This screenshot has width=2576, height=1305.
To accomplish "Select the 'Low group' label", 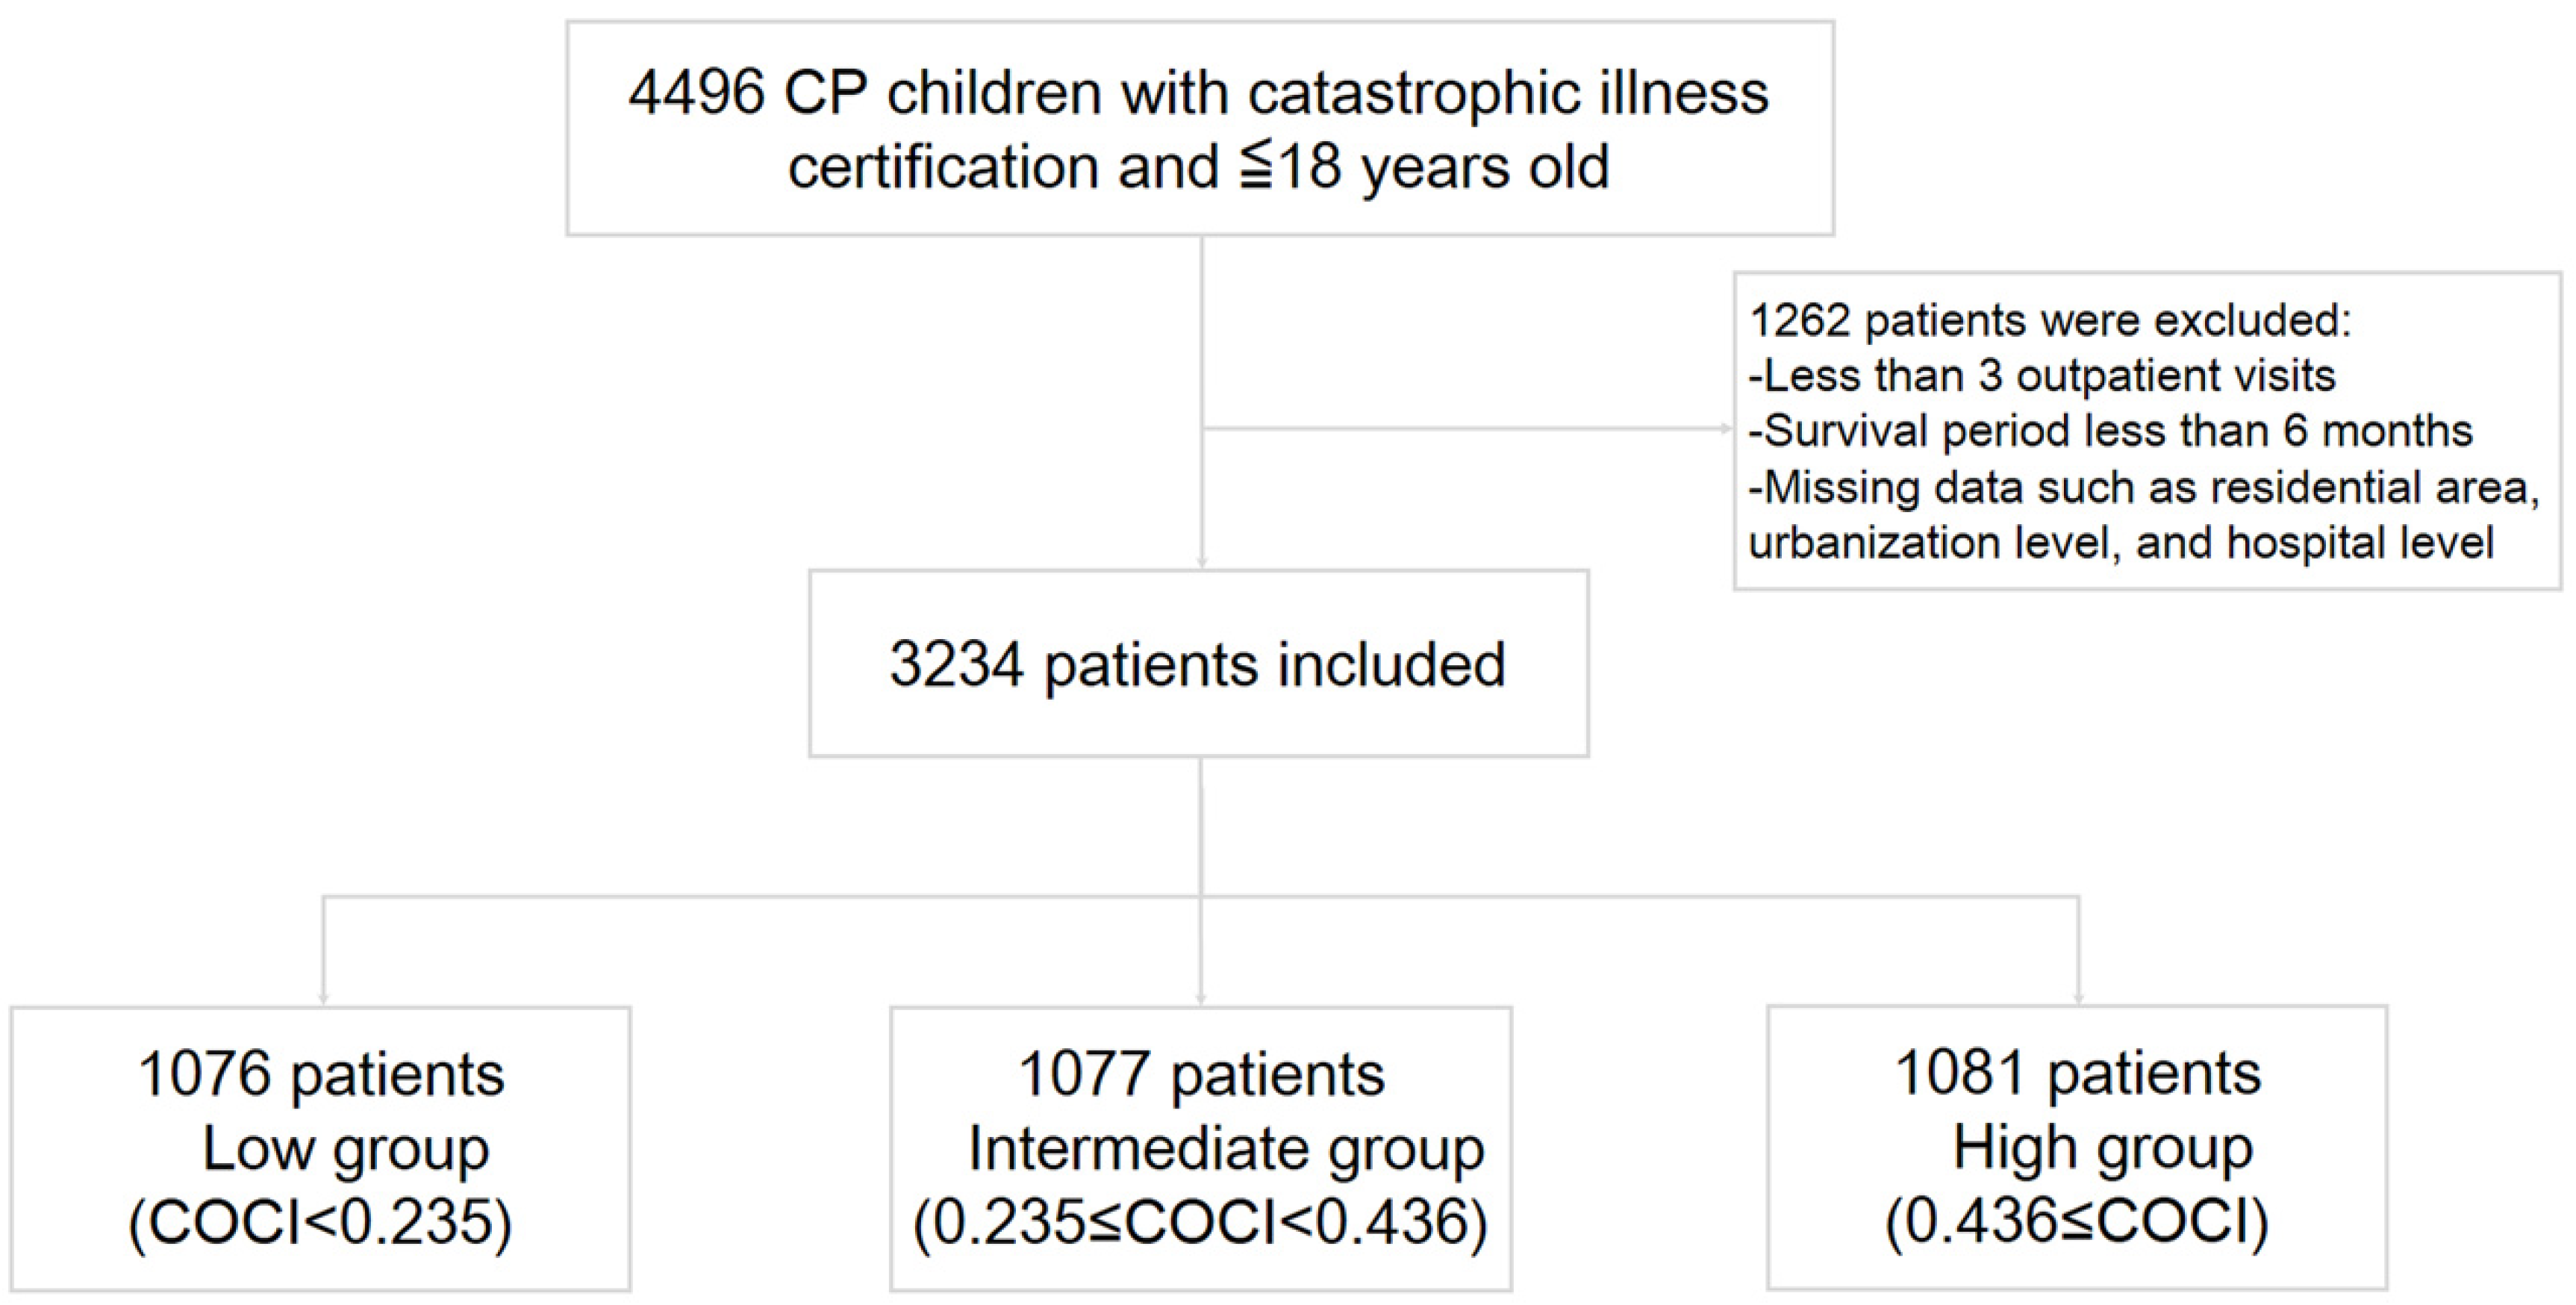I will [x=345, y=1149].
